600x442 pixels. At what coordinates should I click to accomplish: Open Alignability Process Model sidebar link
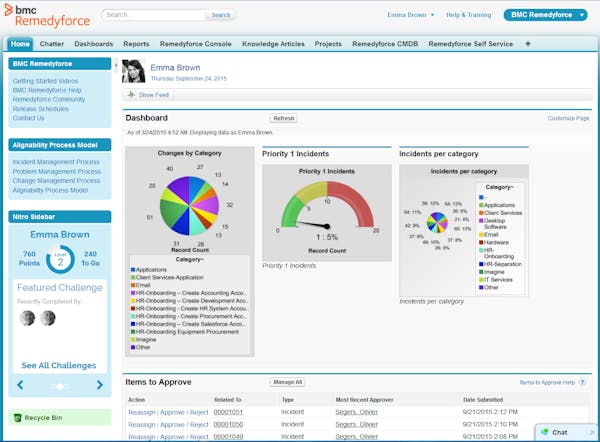[x=50, y=190]
